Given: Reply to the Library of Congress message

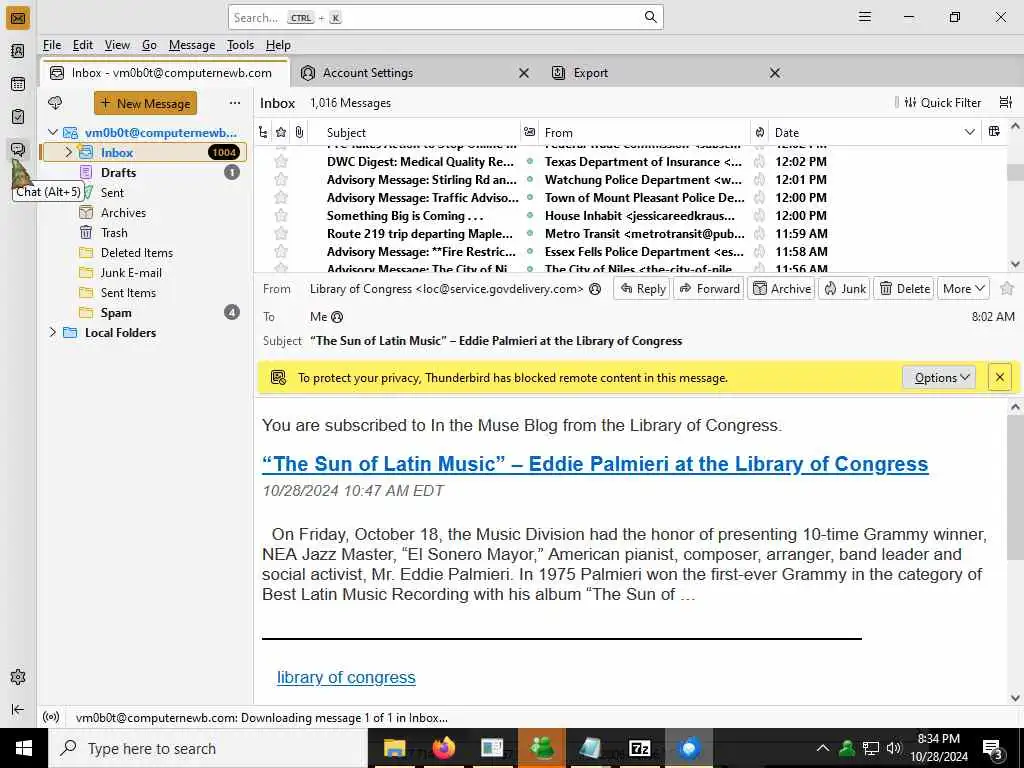Looking at the screenshot, I should click(642, 289).
